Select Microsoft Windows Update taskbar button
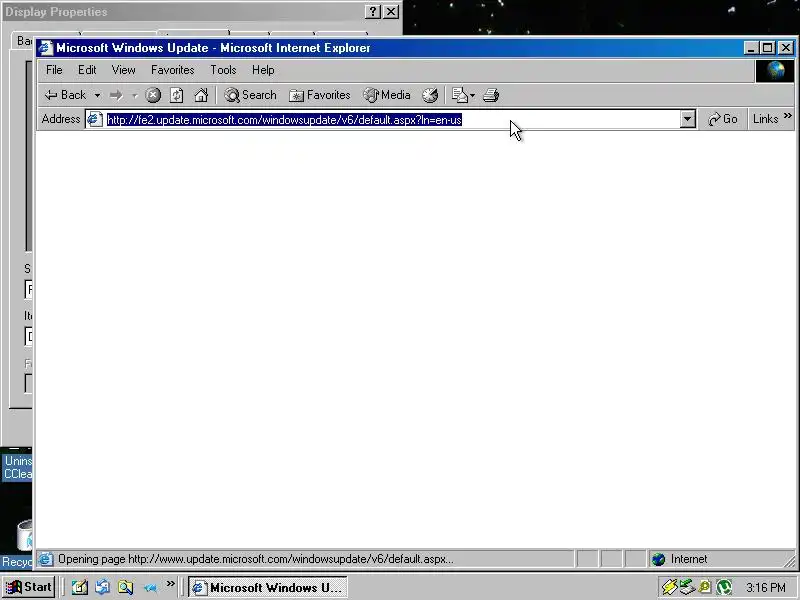Viewport: 800px width, 600px height. pos(267,587)
